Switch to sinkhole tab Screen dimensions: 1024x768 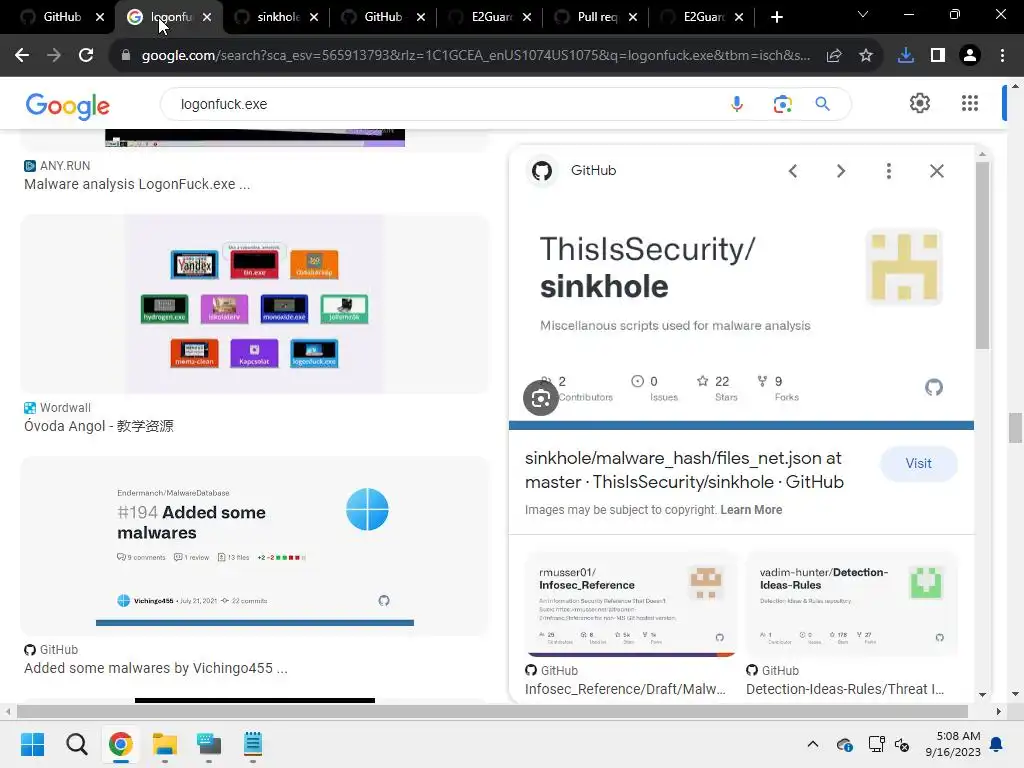(278, 17)
